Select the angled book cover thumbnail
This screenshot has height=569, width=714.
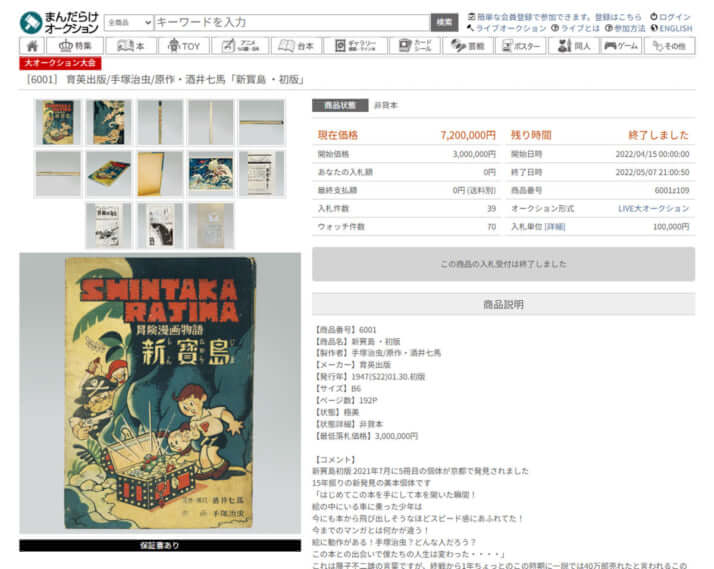109,174
